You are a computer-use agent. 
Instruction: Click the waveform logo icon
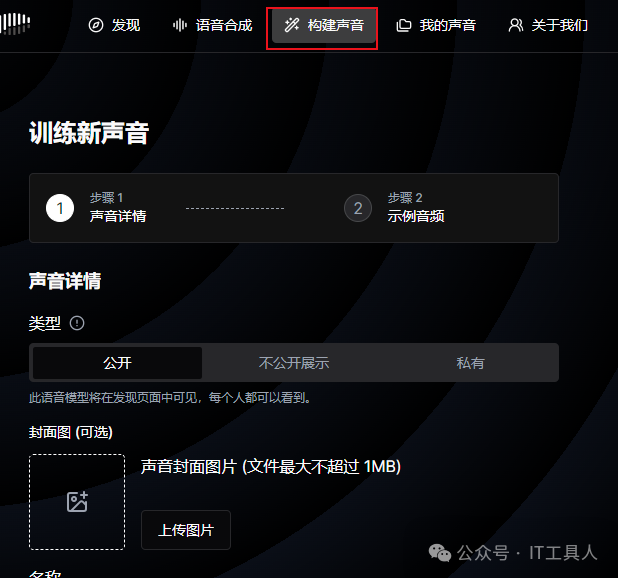tap(15, 24)
